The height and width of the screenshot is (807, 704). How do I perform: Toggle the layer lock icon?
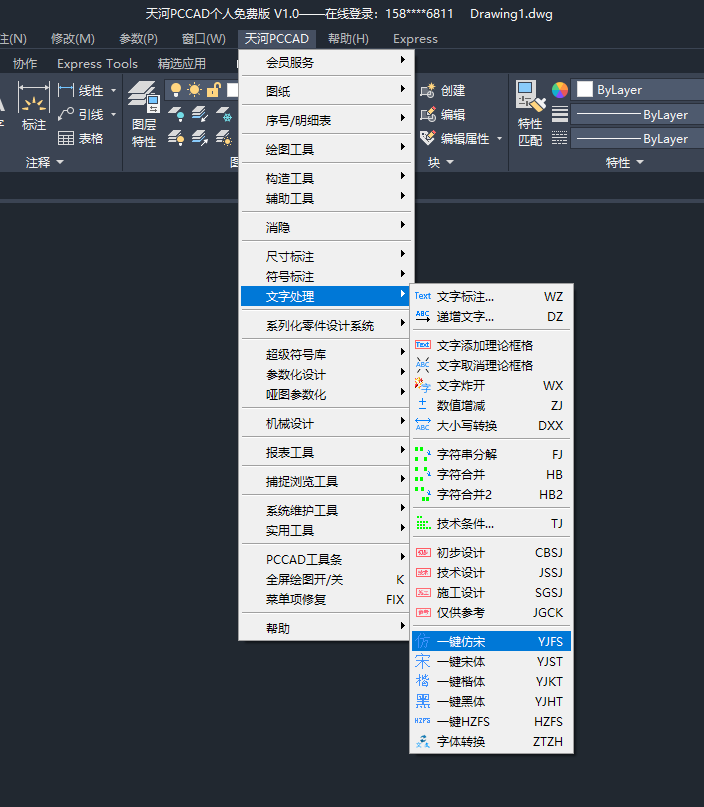point(212,90)
